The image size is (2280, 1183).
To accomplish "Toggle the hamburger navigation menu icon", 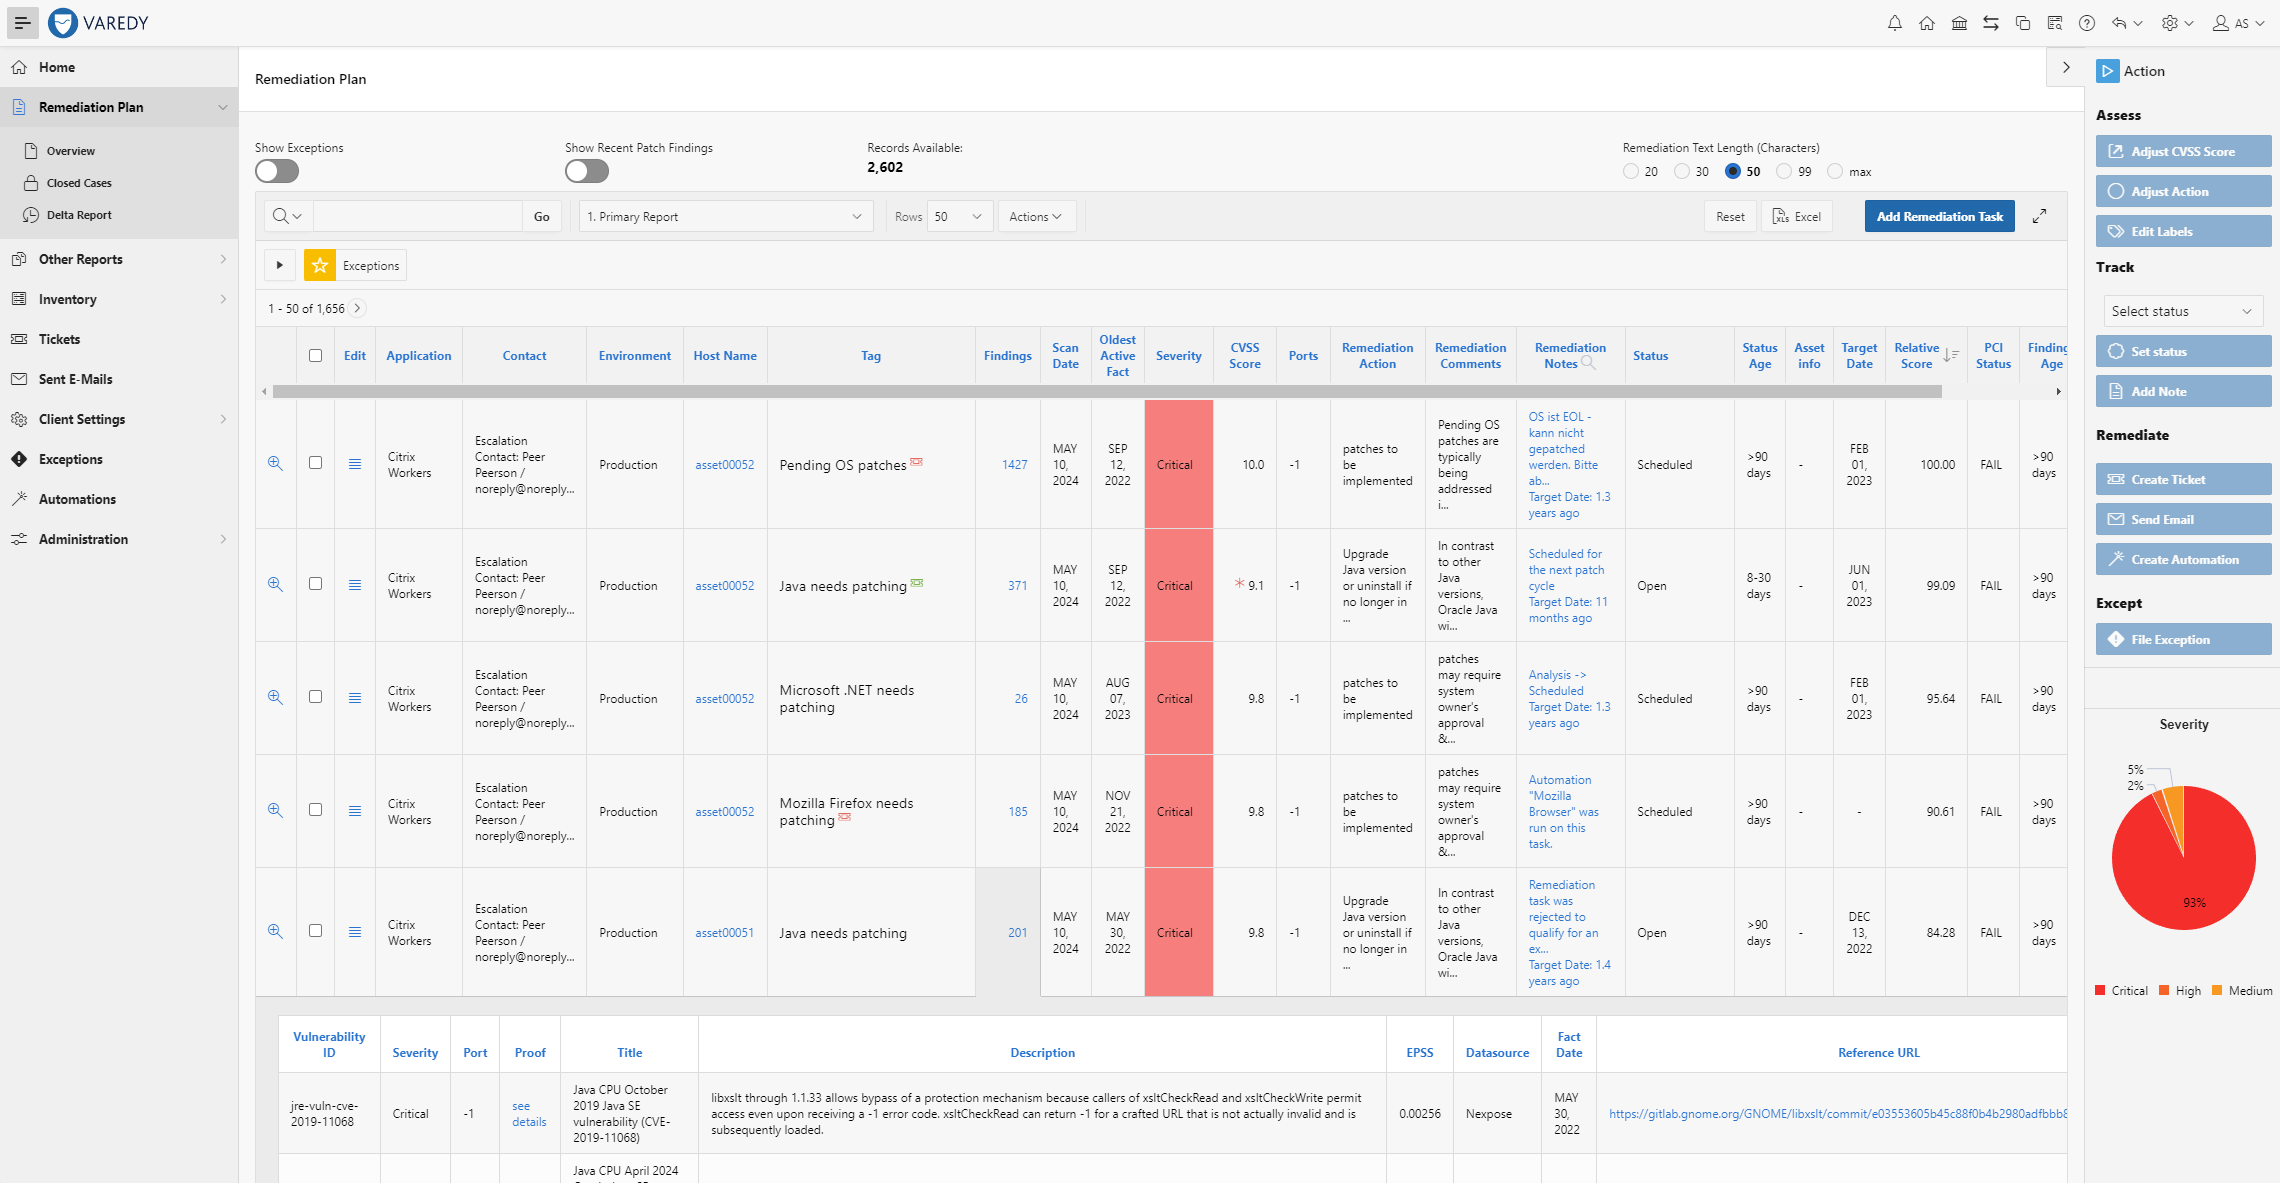I will click(22, 22).
